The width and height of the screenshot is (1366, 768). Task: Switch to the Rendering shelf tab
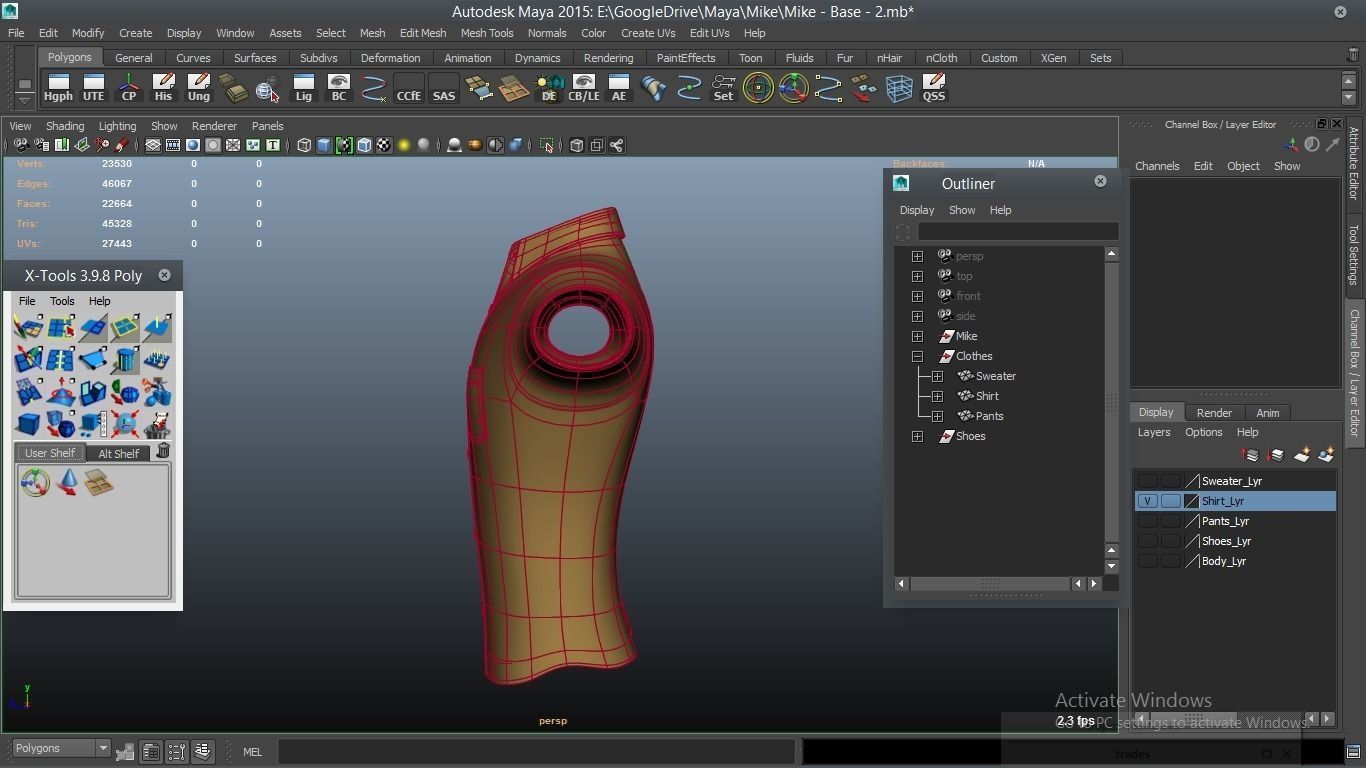point(608,58)
